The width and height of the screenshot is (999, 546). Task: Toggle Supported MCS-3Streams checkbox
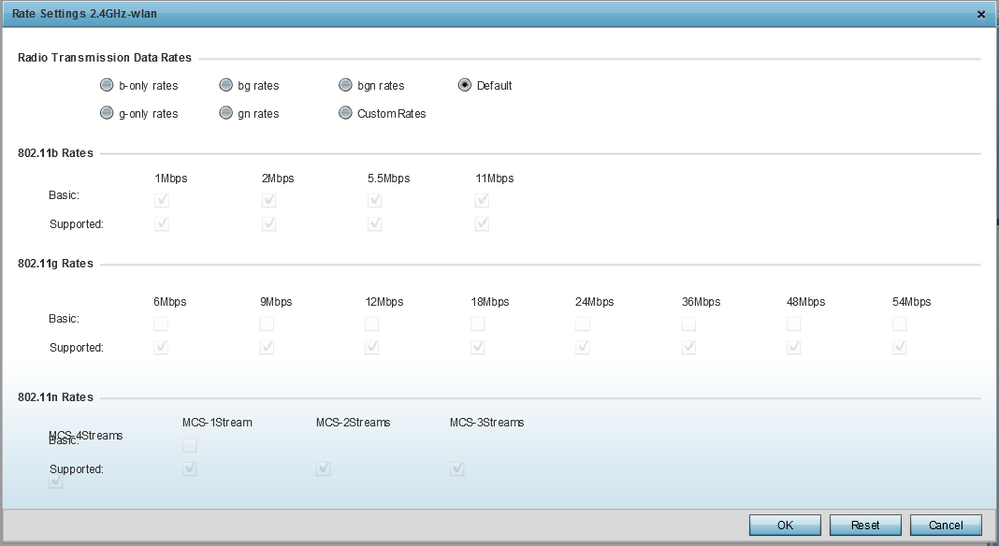[x=457, y=468]
